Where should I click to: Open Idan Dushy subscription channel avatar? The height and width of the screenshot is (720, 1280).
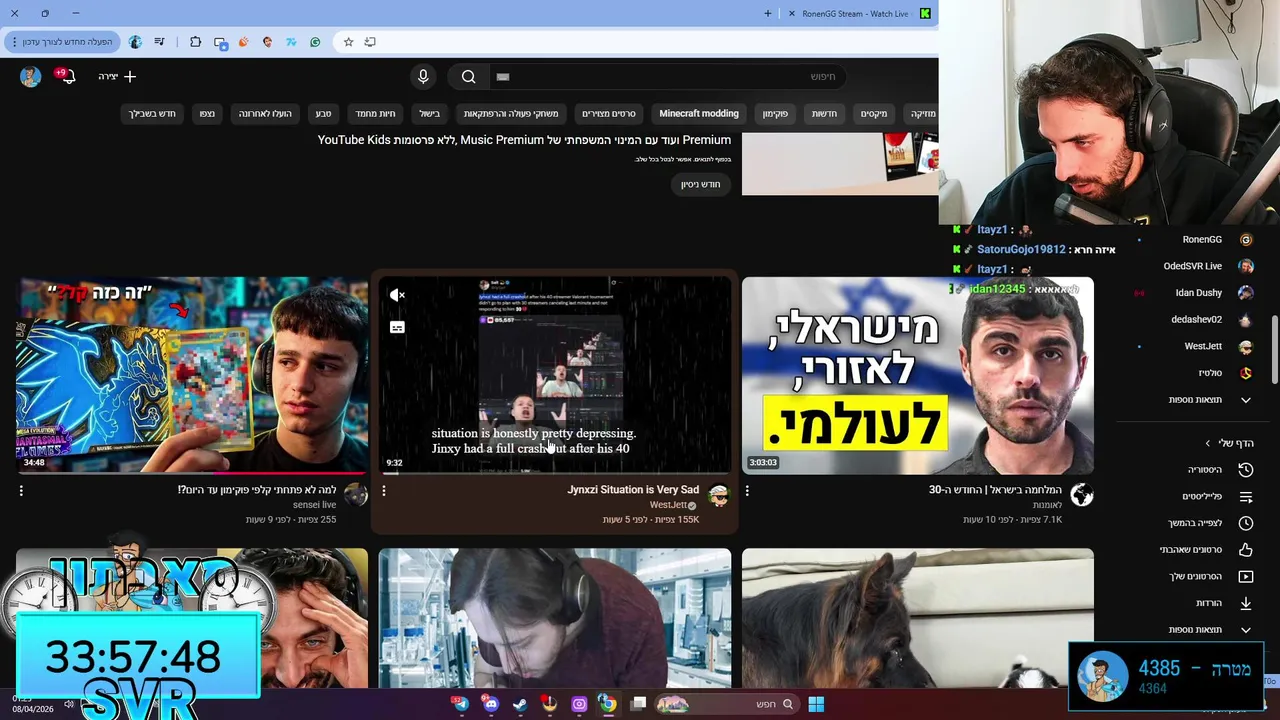coord(1246,293)
